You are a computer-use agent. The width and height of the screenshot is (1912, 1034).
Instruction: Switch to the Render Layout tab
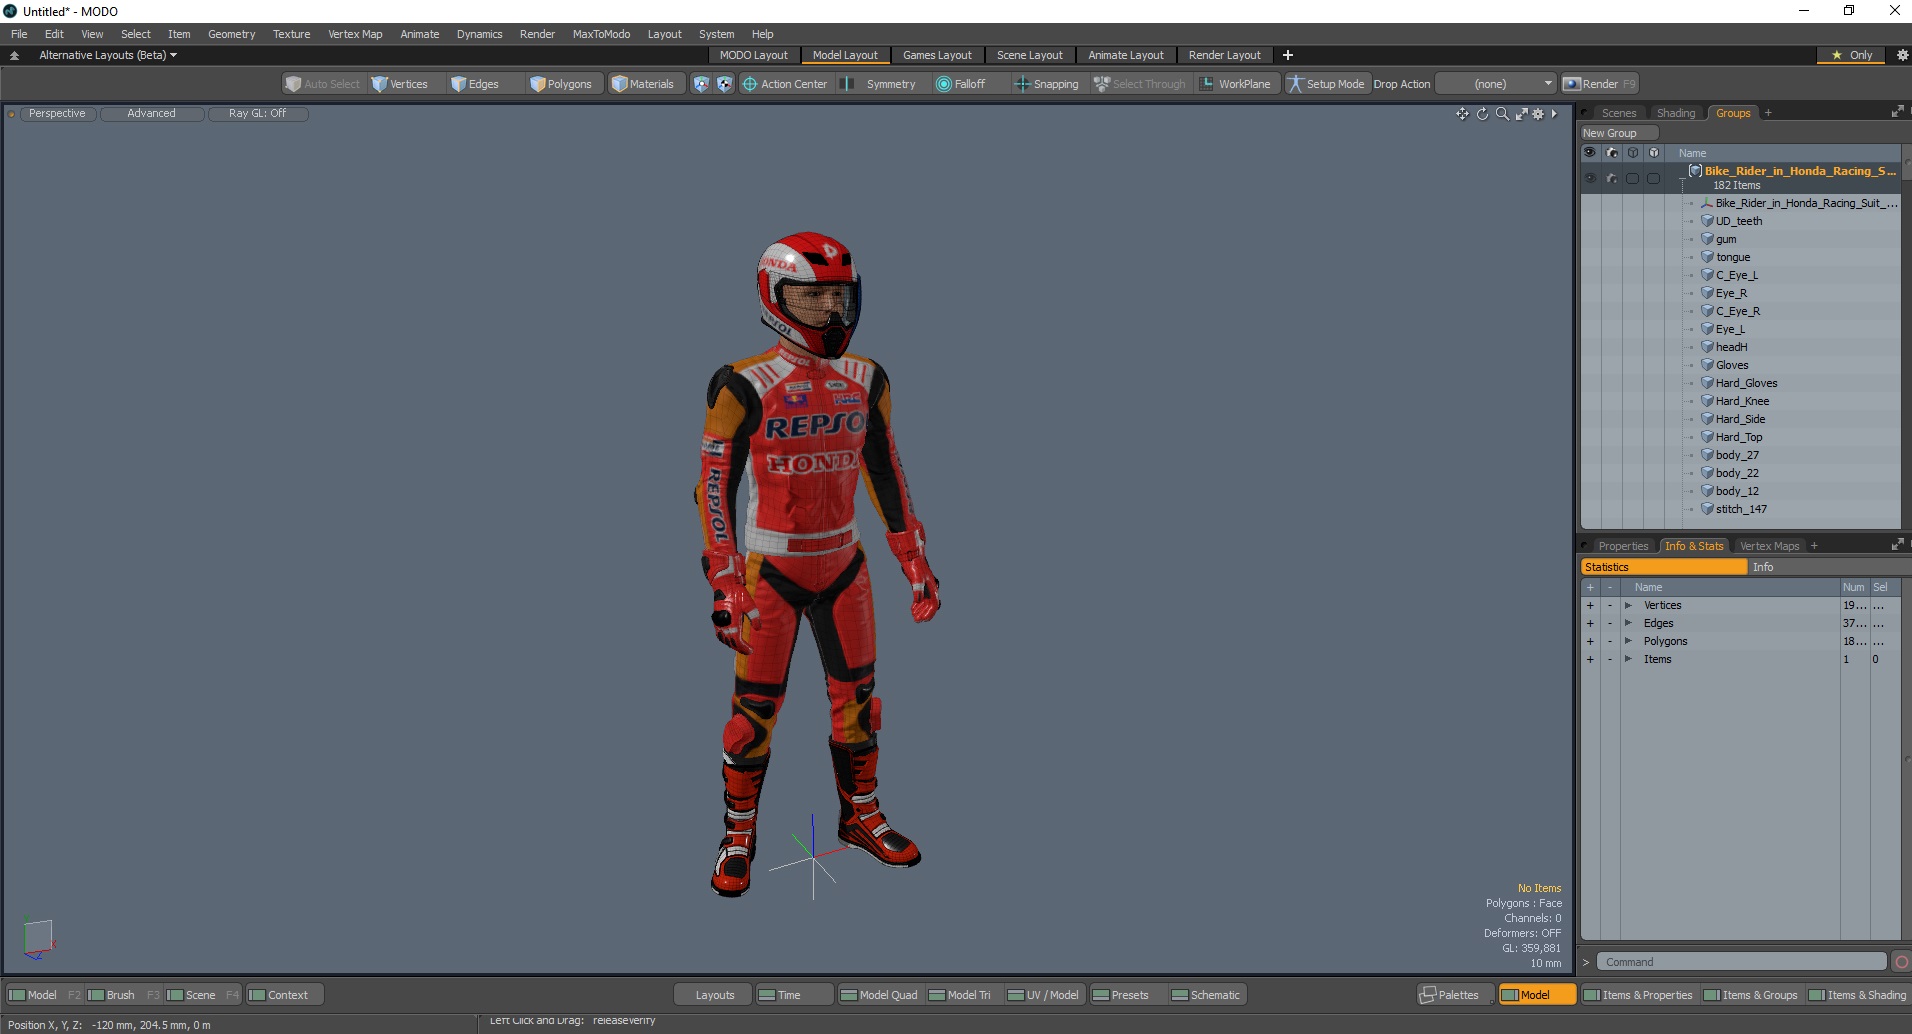pyautogui.click(x=1224, y=55)
